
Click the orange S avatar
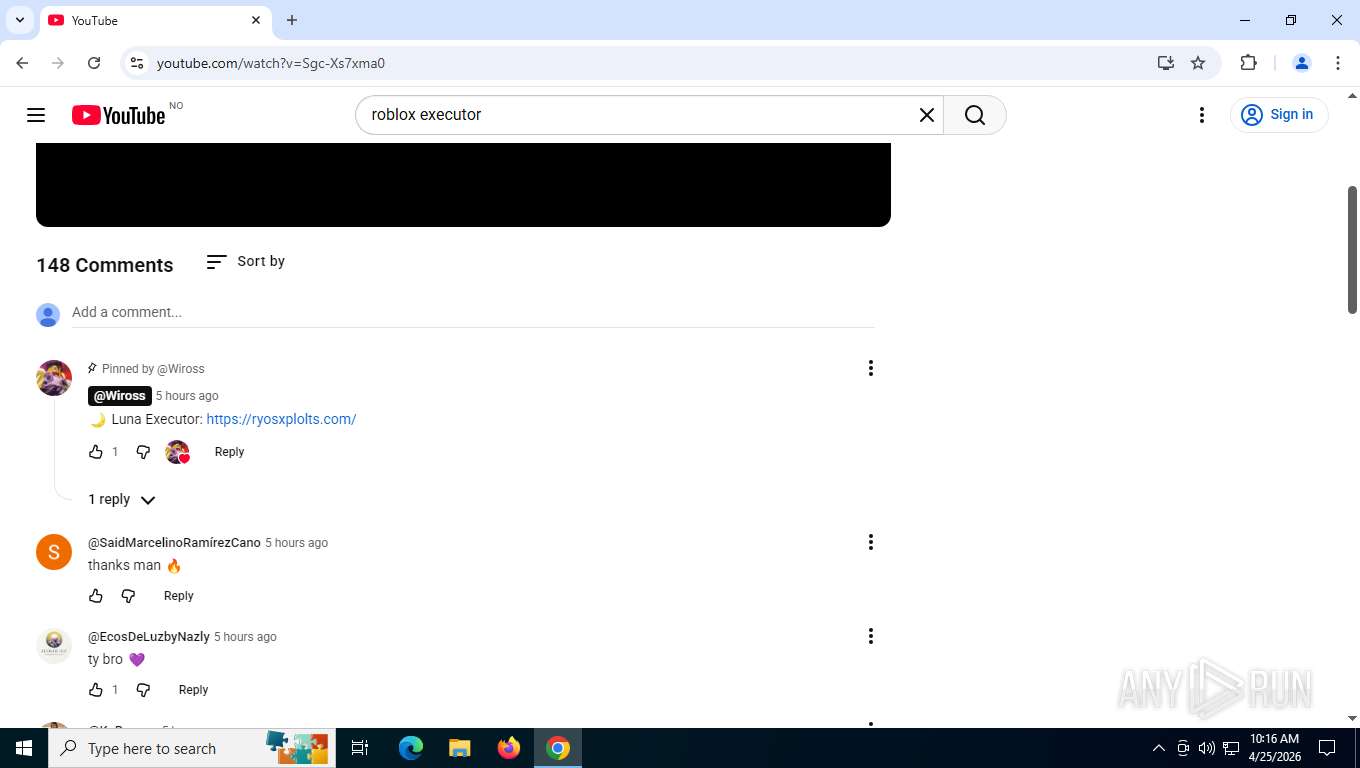click(x=54, y=552)
